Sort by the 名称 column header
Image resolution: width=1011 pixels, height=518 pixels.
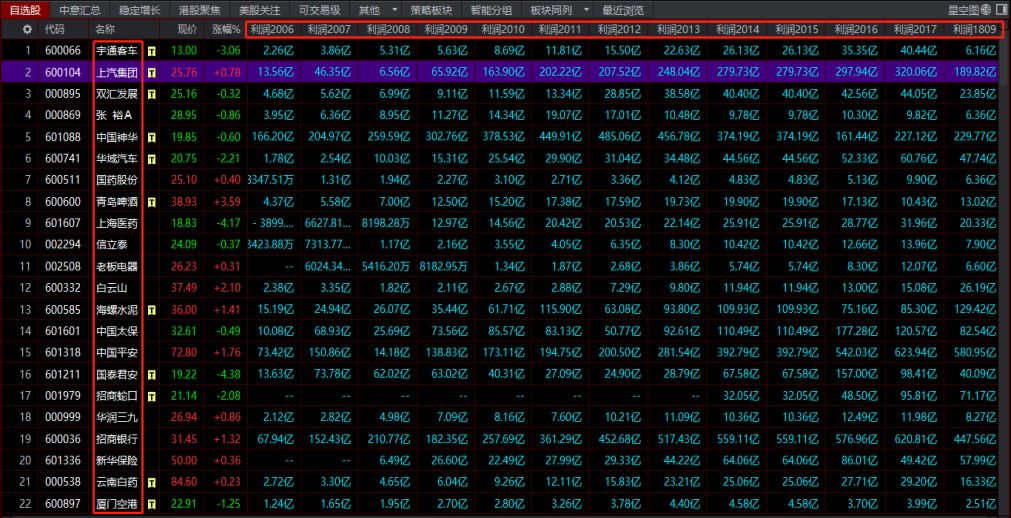click(105, 30)
